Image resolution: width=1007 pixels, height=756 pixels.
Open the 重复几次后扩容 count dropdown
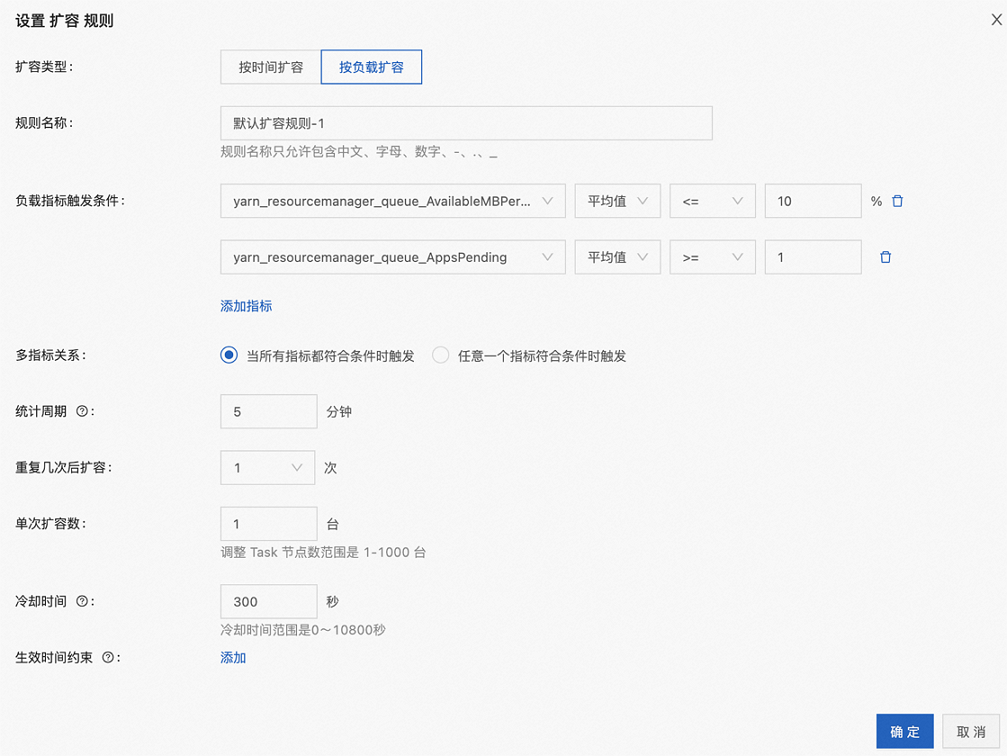[268, 467]
